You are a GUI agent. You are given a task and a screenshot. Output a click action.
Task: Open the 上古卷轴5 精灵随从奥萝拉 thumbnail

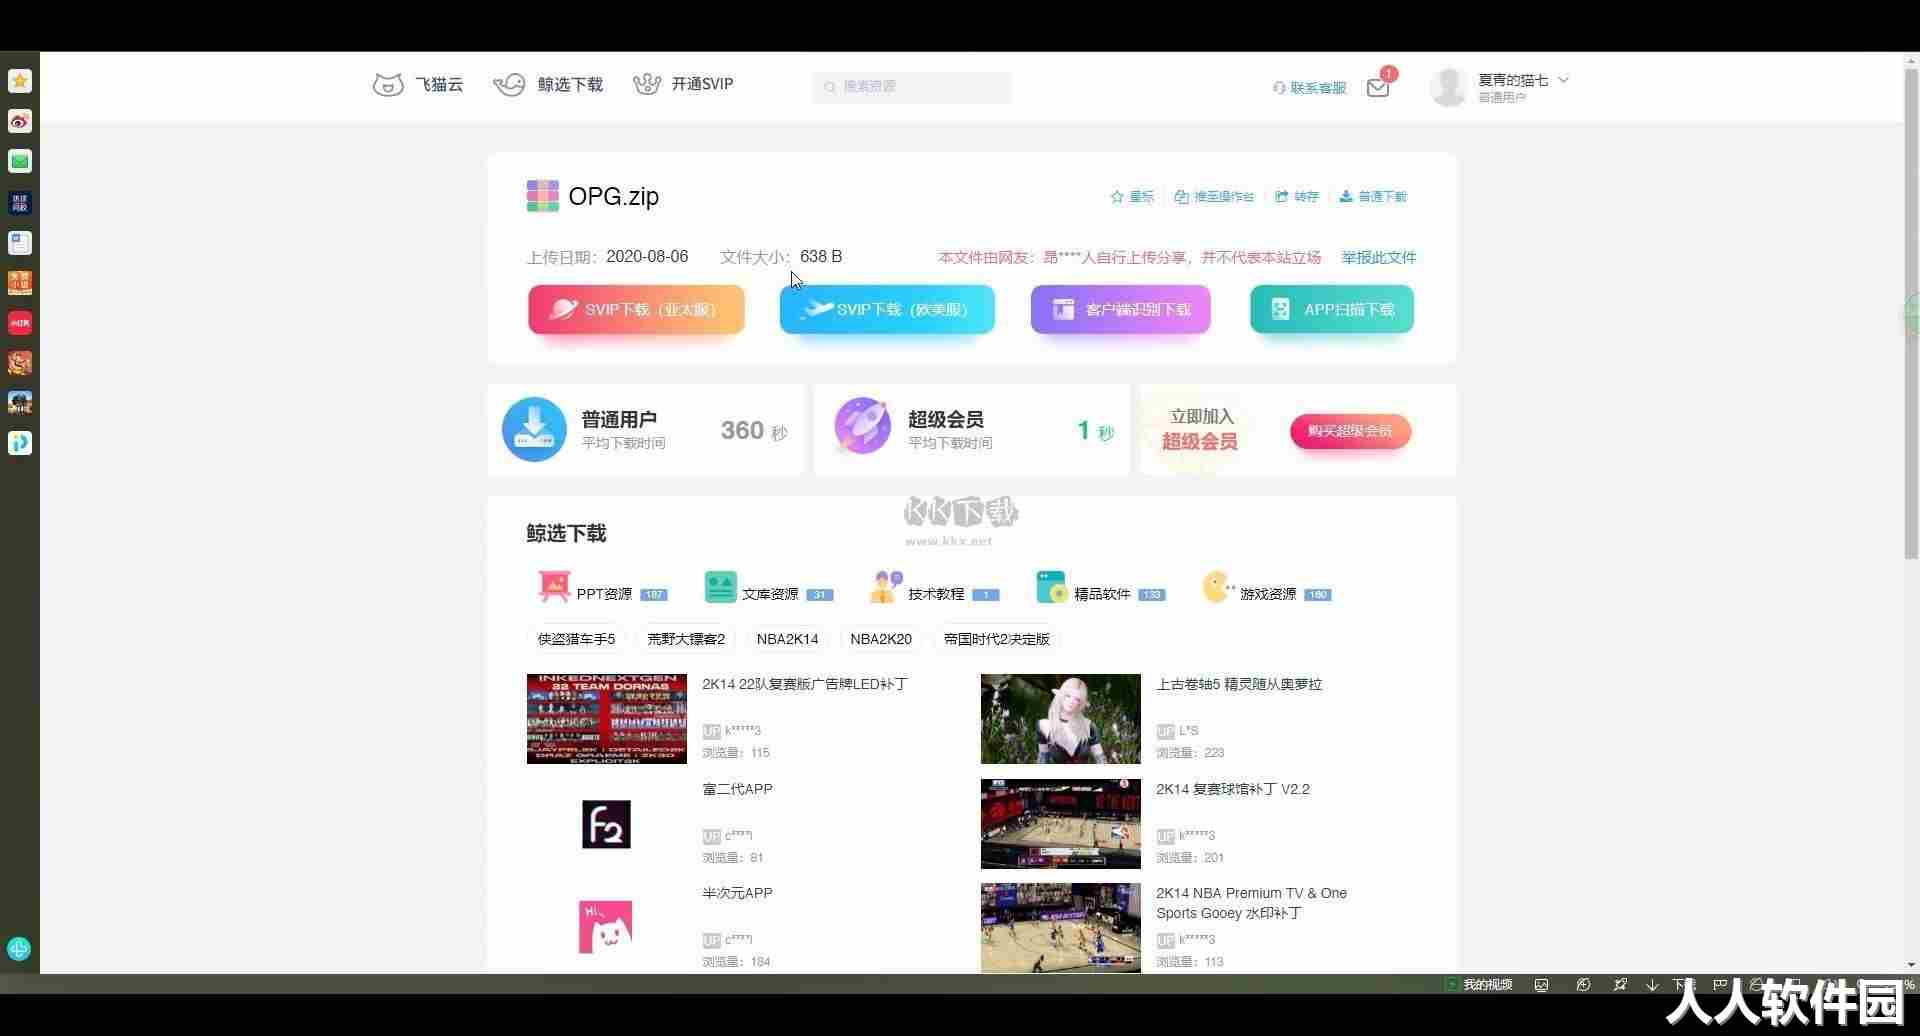click(1061, 719)
